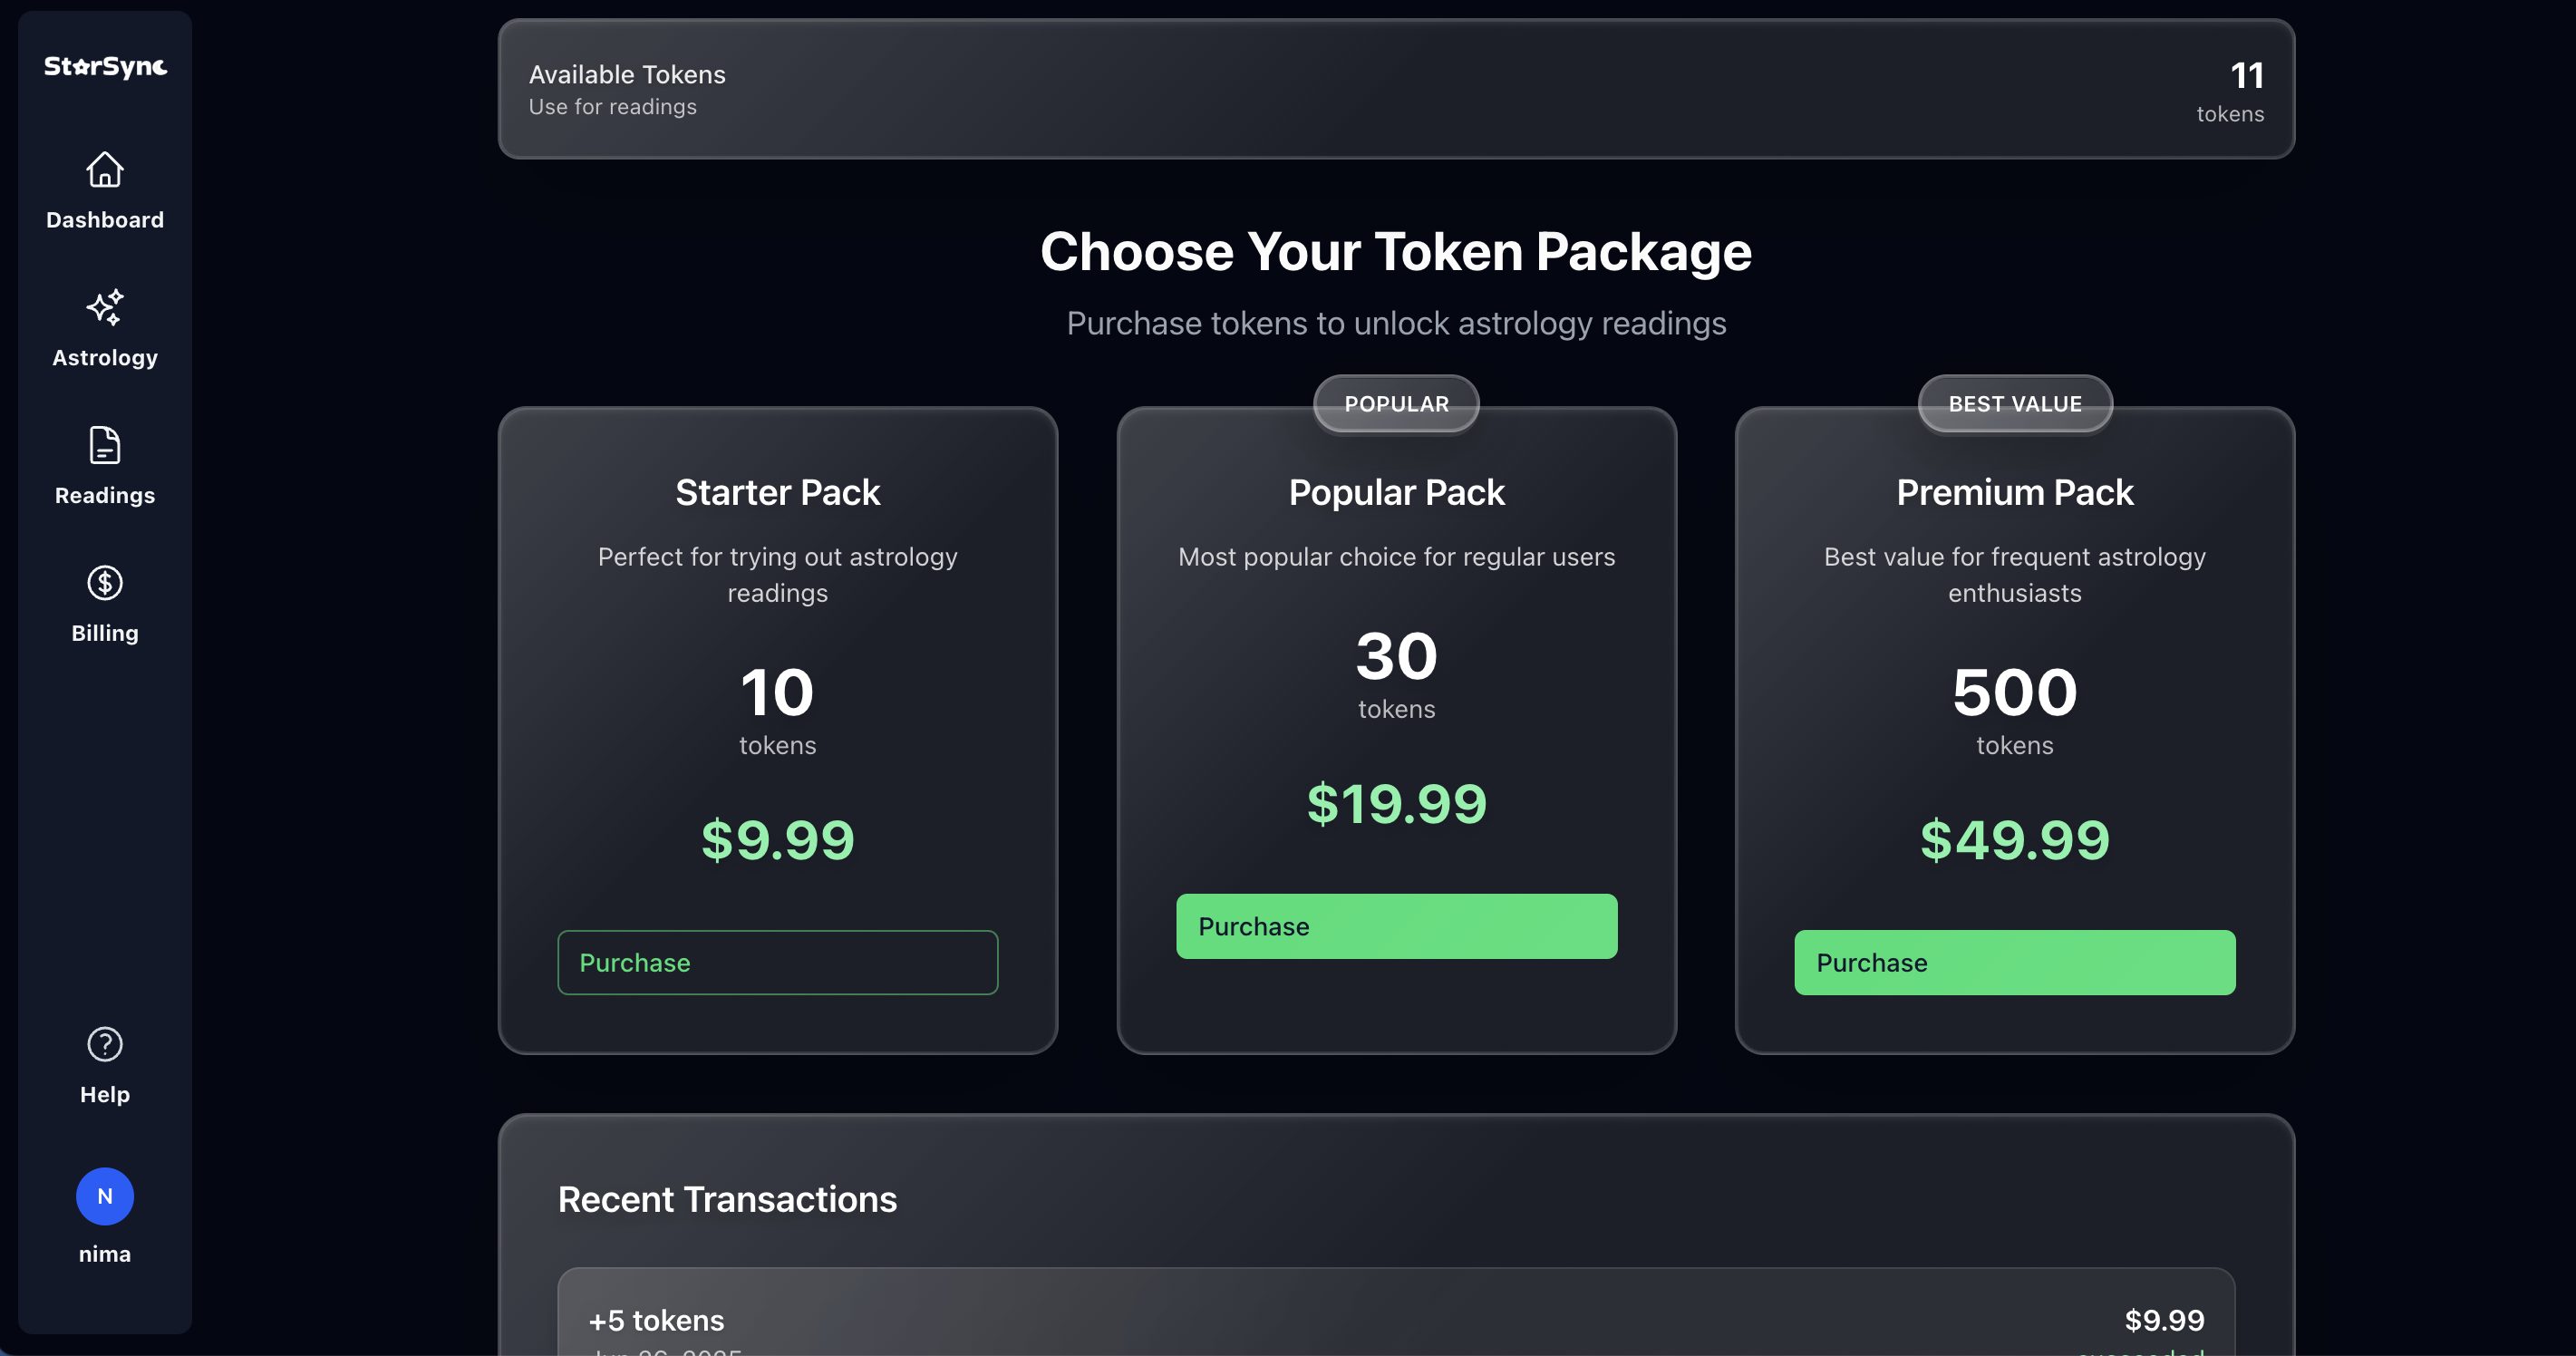The image size is (2576, 1356).
Task: Open the Billing dollar icon
Action: click(105, 583)
